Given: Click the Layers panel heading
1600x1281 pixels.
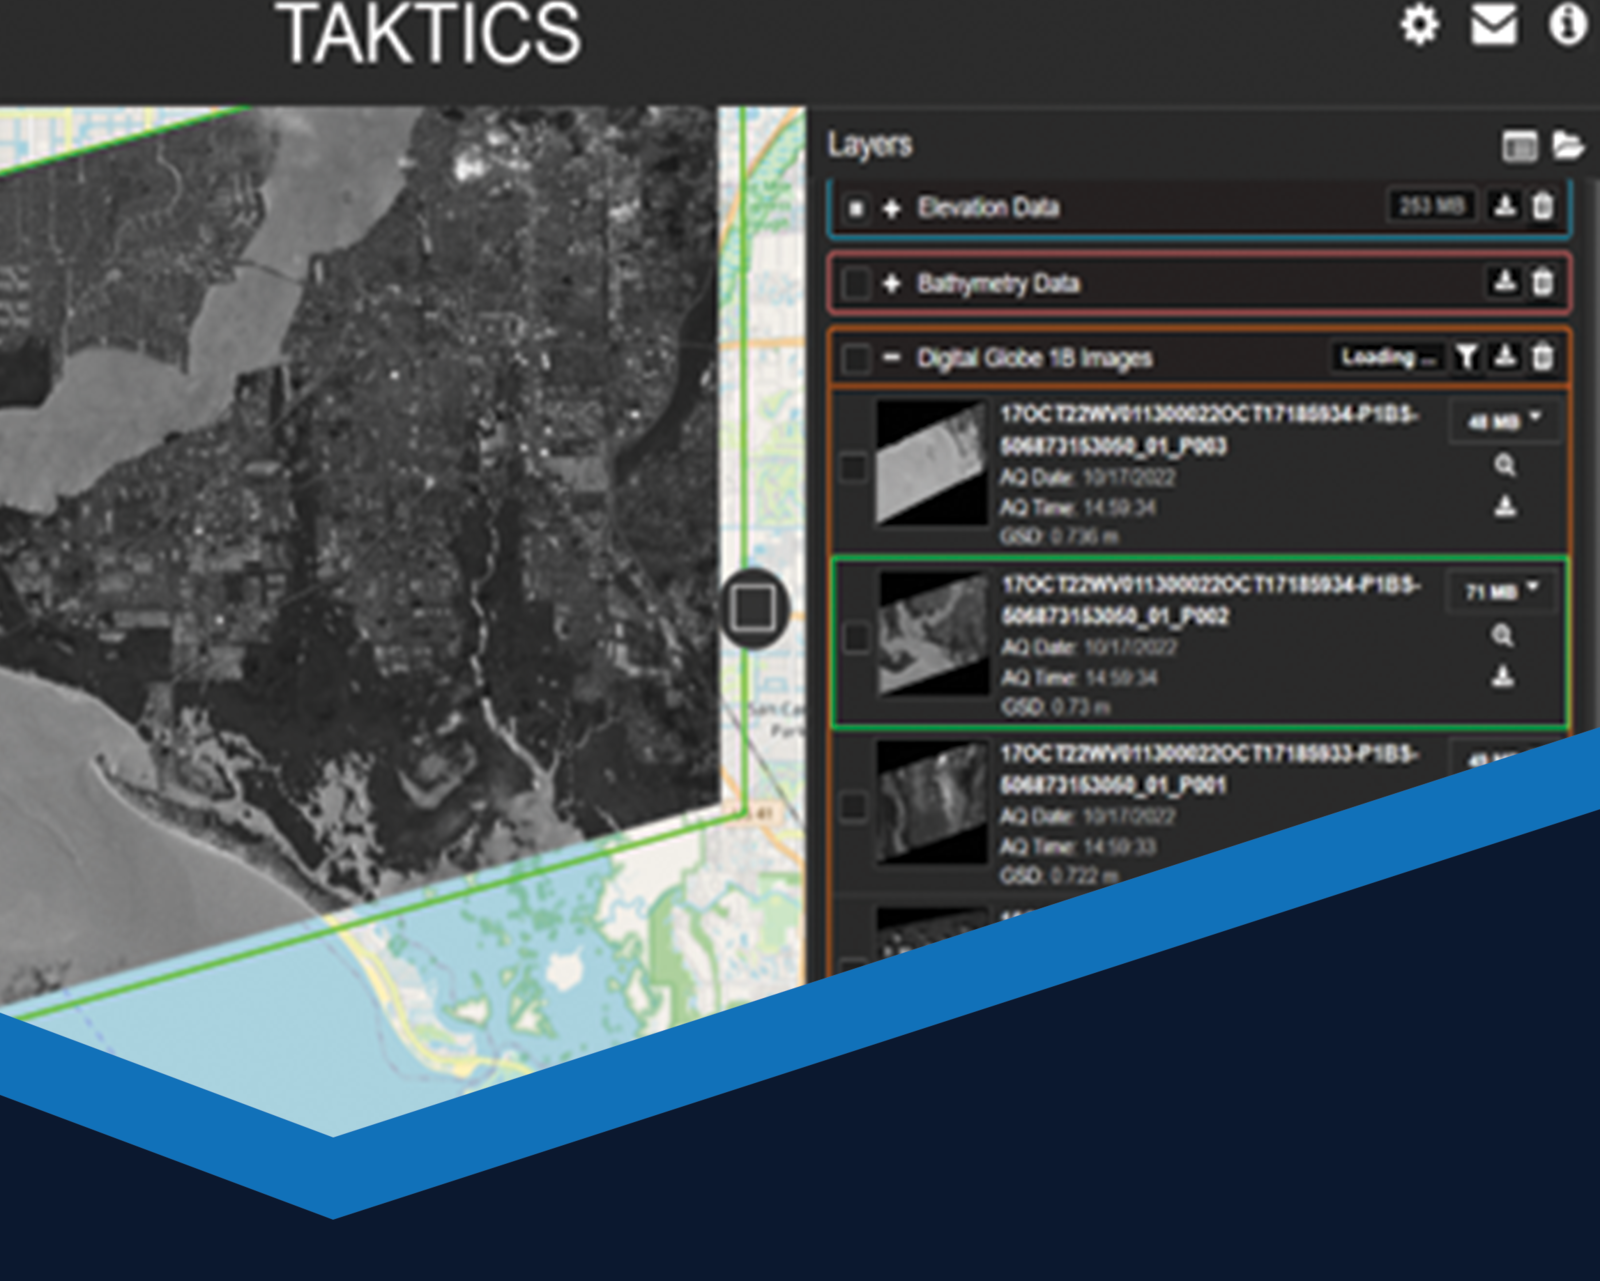Looking at the screenshot, I should click(x=870, y=145).
